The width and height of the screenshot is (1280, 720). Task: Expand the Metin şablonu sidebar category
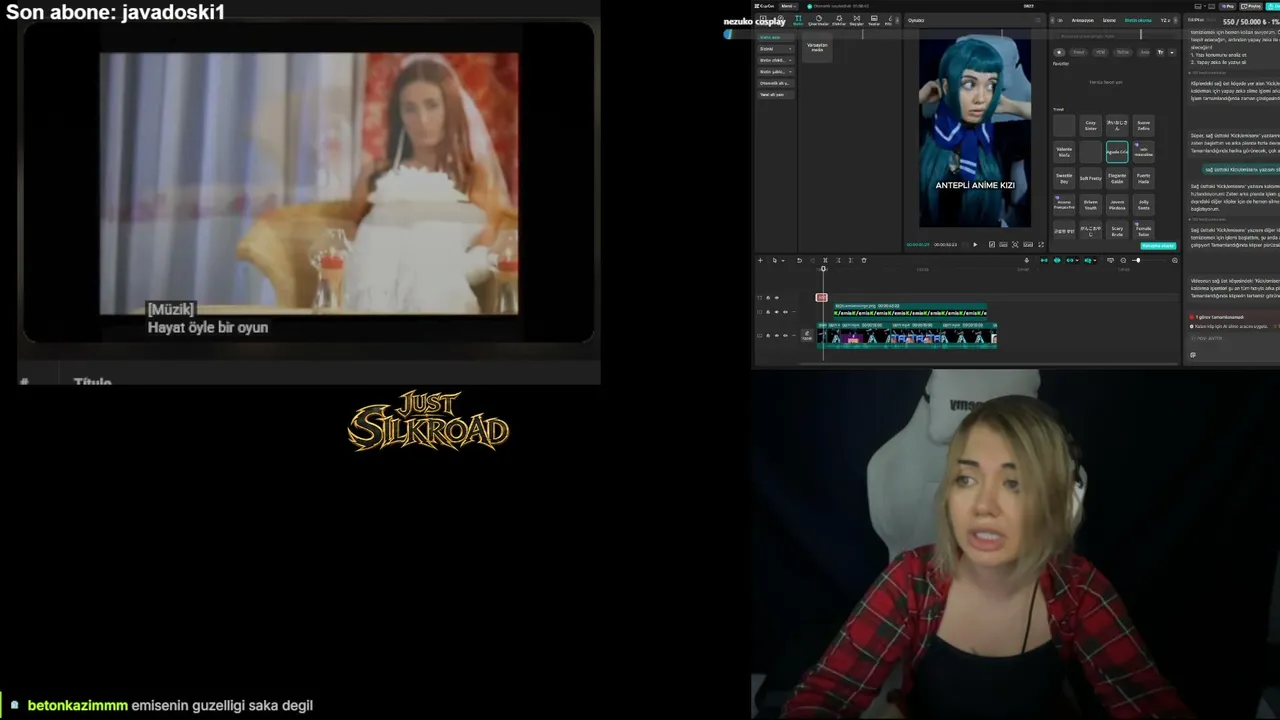point(775,72)
